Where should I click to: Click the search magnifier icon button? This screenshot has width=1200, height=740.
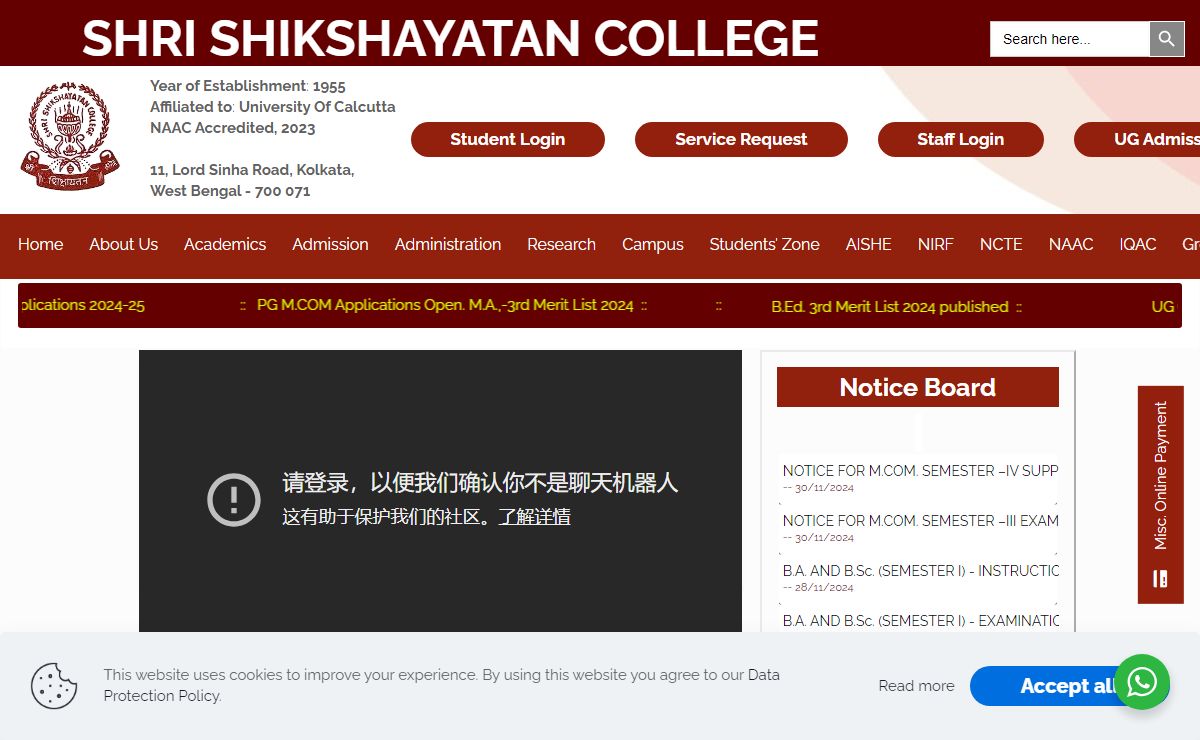tap(1167, 39)
